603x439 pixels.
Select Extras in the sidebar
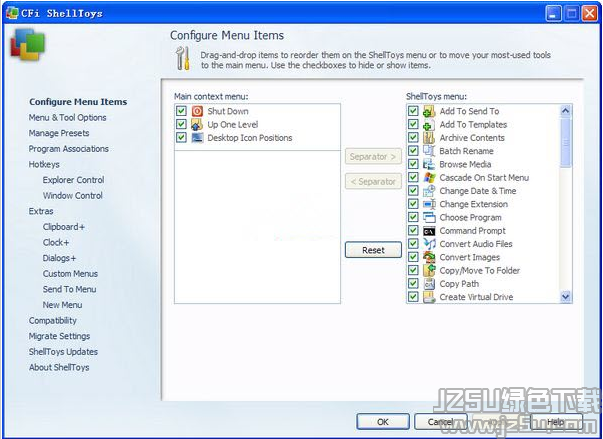[41, 211]
